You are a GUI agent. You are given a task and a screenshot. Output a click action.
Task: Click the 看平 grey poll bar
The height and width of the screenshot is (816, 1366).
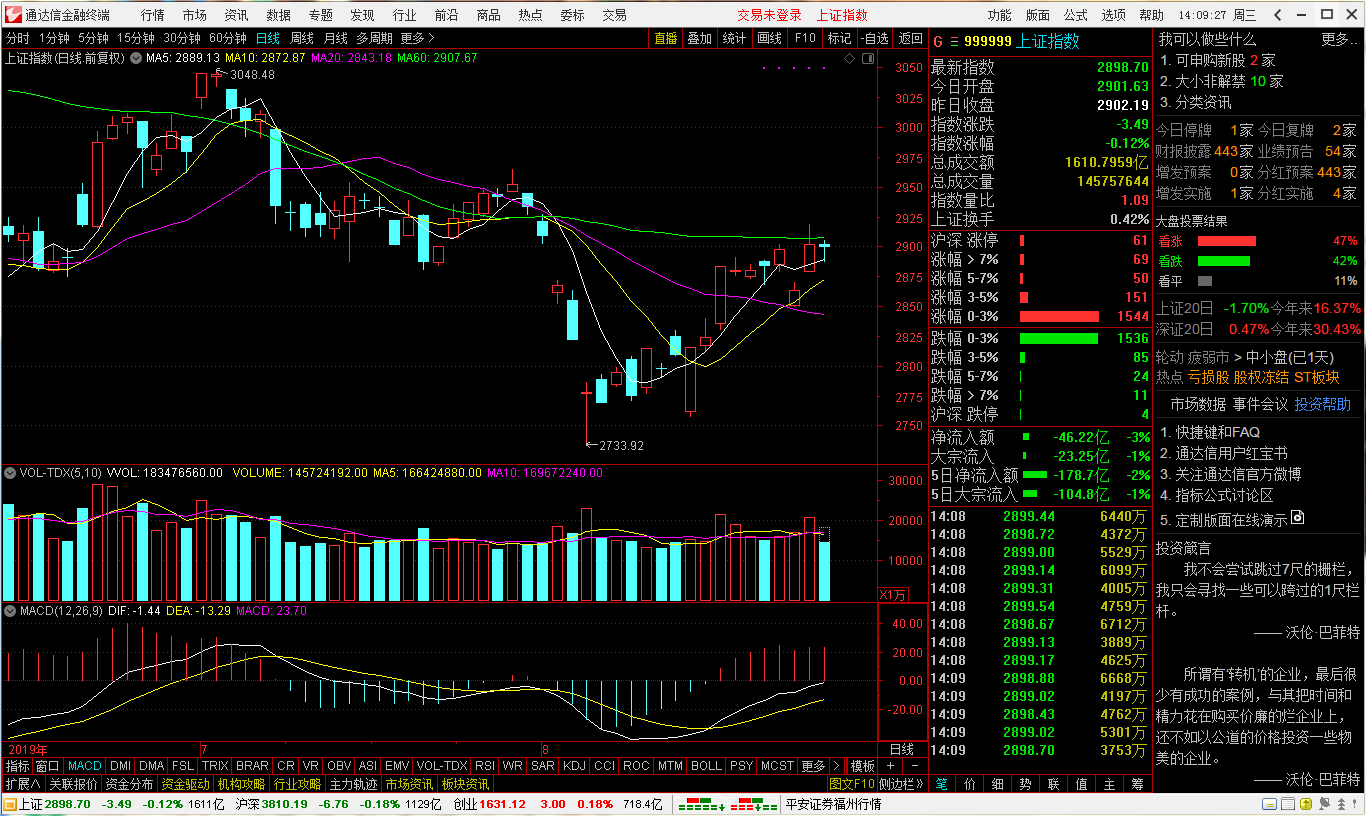click(x=1205, y=281)
